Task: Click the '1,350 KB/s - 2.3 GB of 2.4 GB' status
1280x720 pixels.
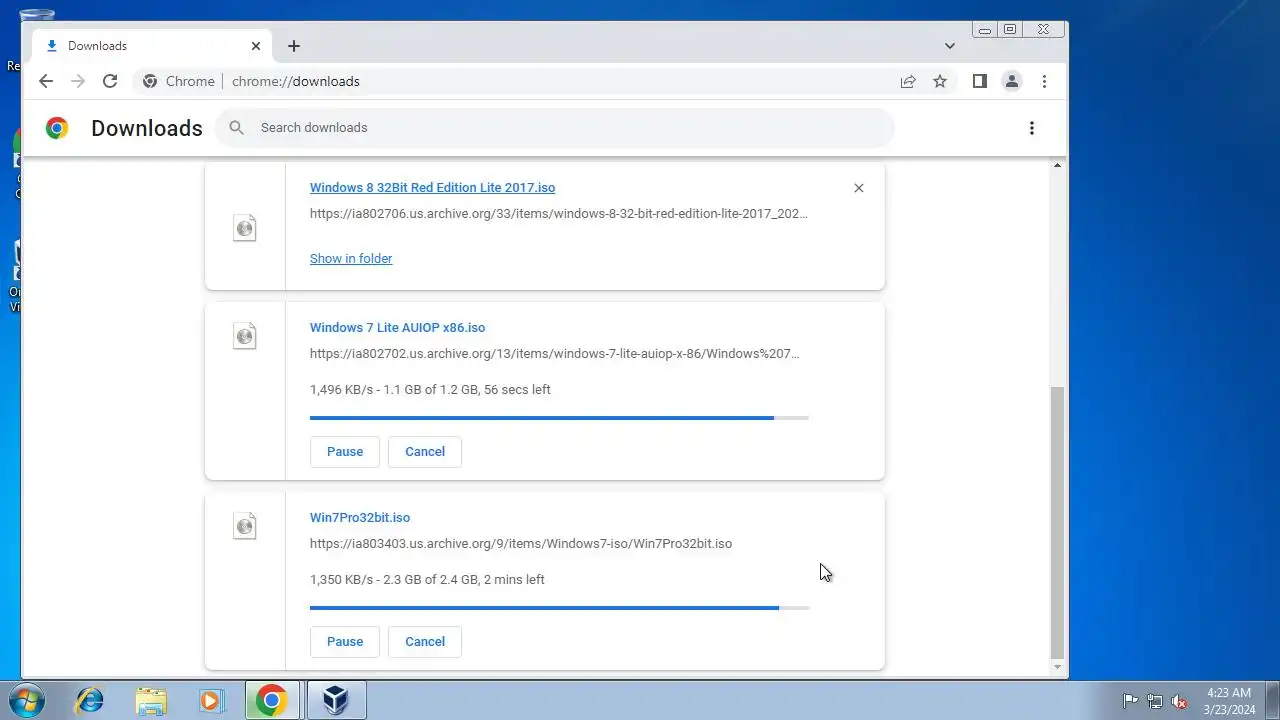Action: point(427,580)
